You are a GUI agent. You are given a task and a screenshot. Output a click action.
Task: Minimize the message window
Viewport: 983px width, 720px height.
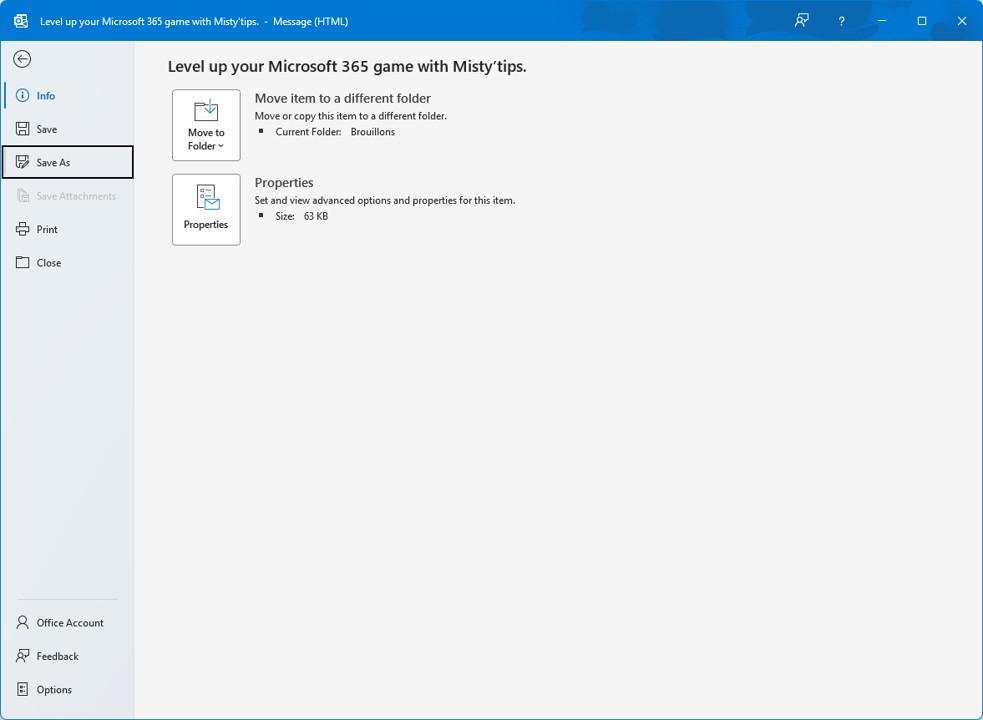pos(881,21)
